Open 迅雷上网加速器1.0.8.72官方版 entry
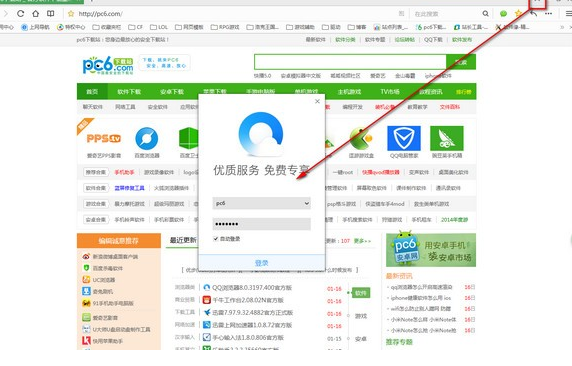The image size is (572, 366). point(253,325)
